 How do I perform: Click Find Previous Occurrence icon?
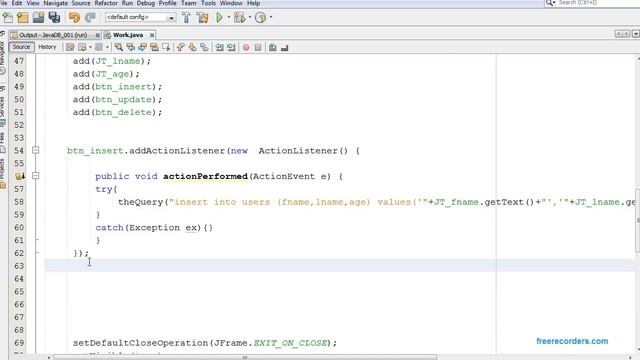tap(131, 47)
